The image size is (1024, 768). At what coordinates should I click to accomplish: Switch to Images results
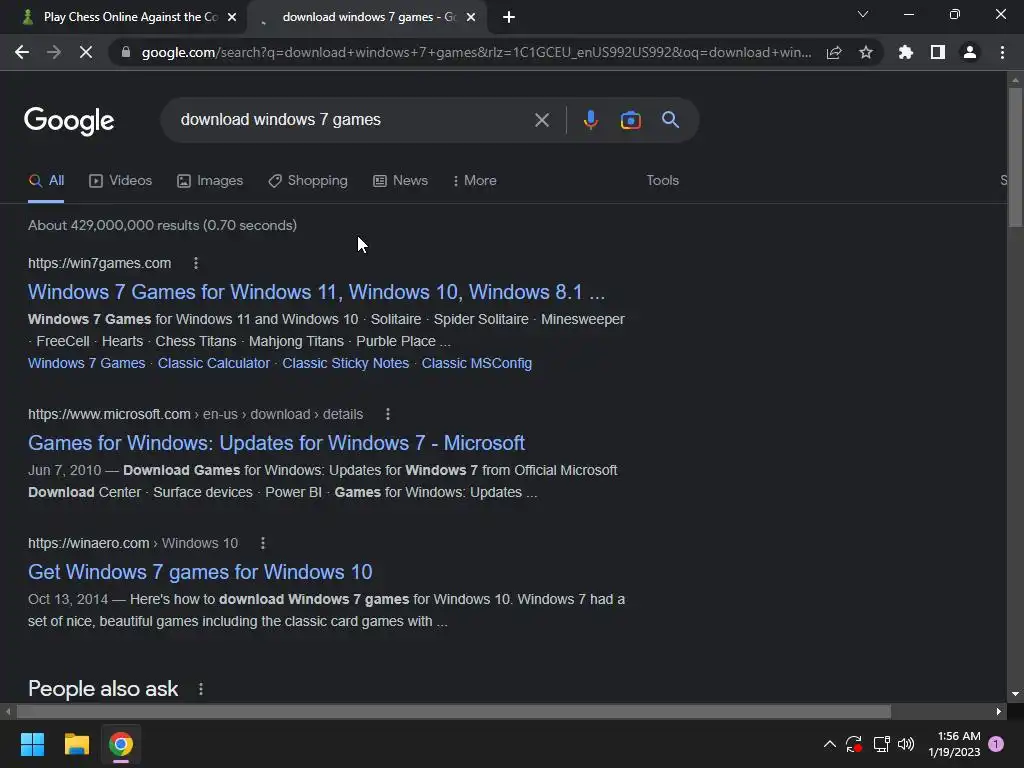pos(210,181)
